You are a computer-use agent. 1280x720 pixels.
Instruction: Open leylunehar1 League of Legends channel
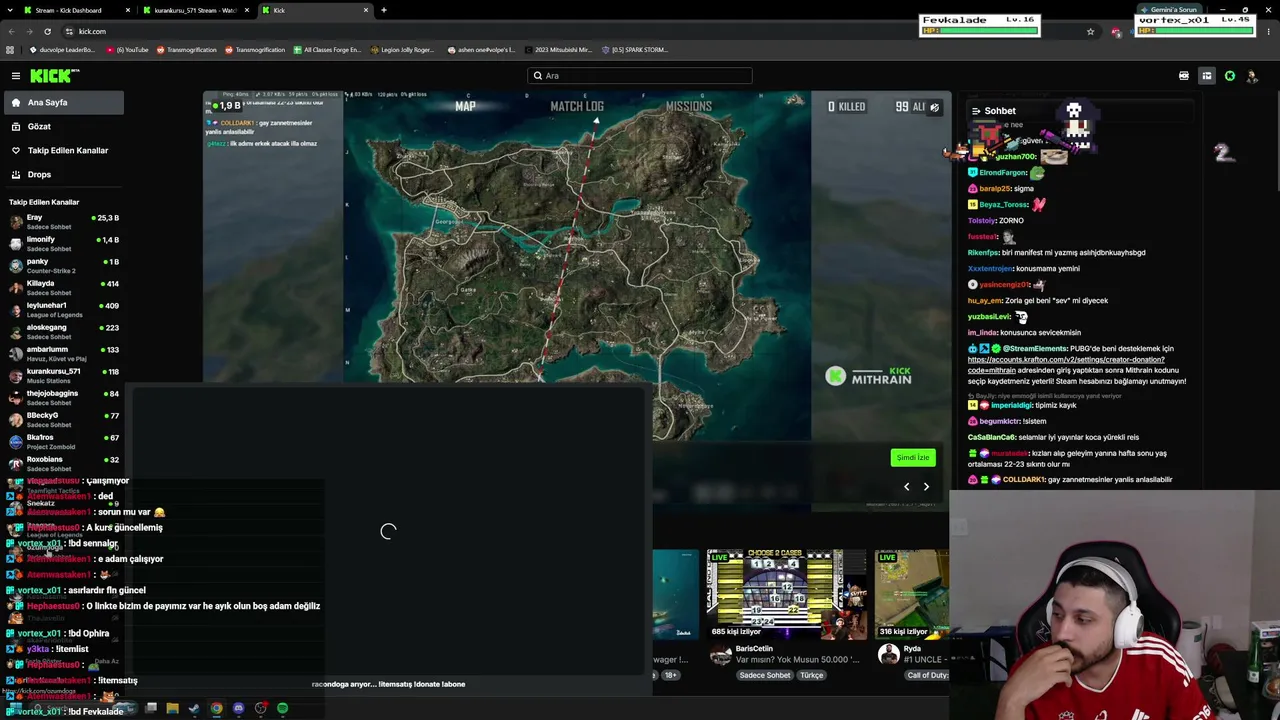tap(64, 310)
